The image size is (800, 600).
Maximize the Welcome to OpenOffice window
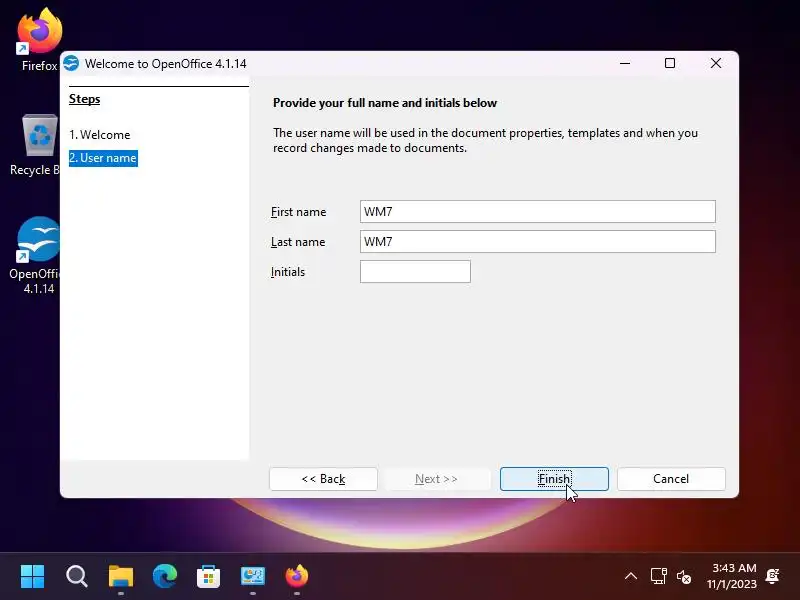pos(670,63)
